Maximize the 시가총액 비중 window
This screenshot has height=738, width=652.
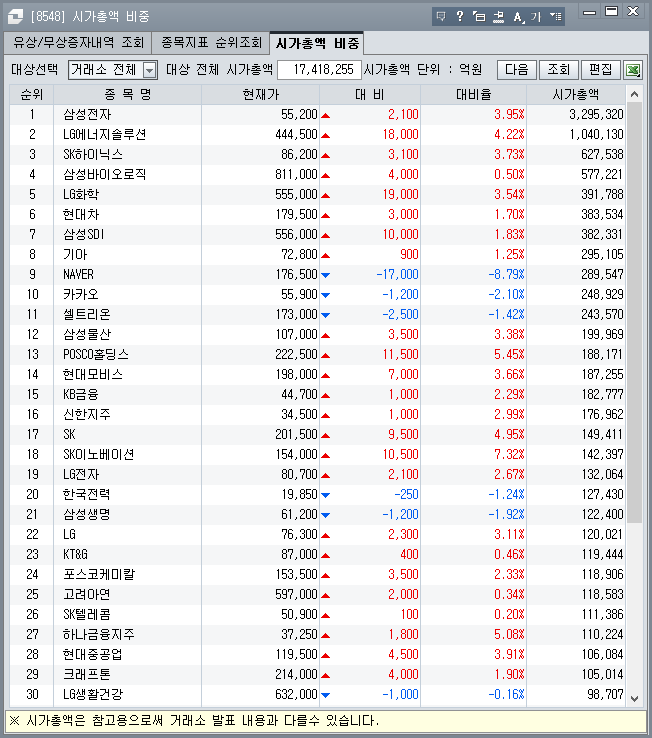click(x=612, y=11)
